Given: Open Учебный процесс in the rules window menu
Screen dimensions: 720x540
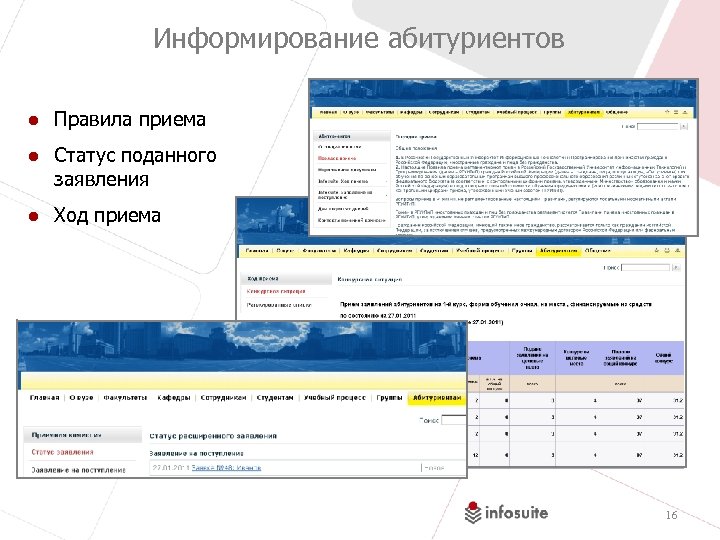Looking at the screenshot, I should pos(517,112).
